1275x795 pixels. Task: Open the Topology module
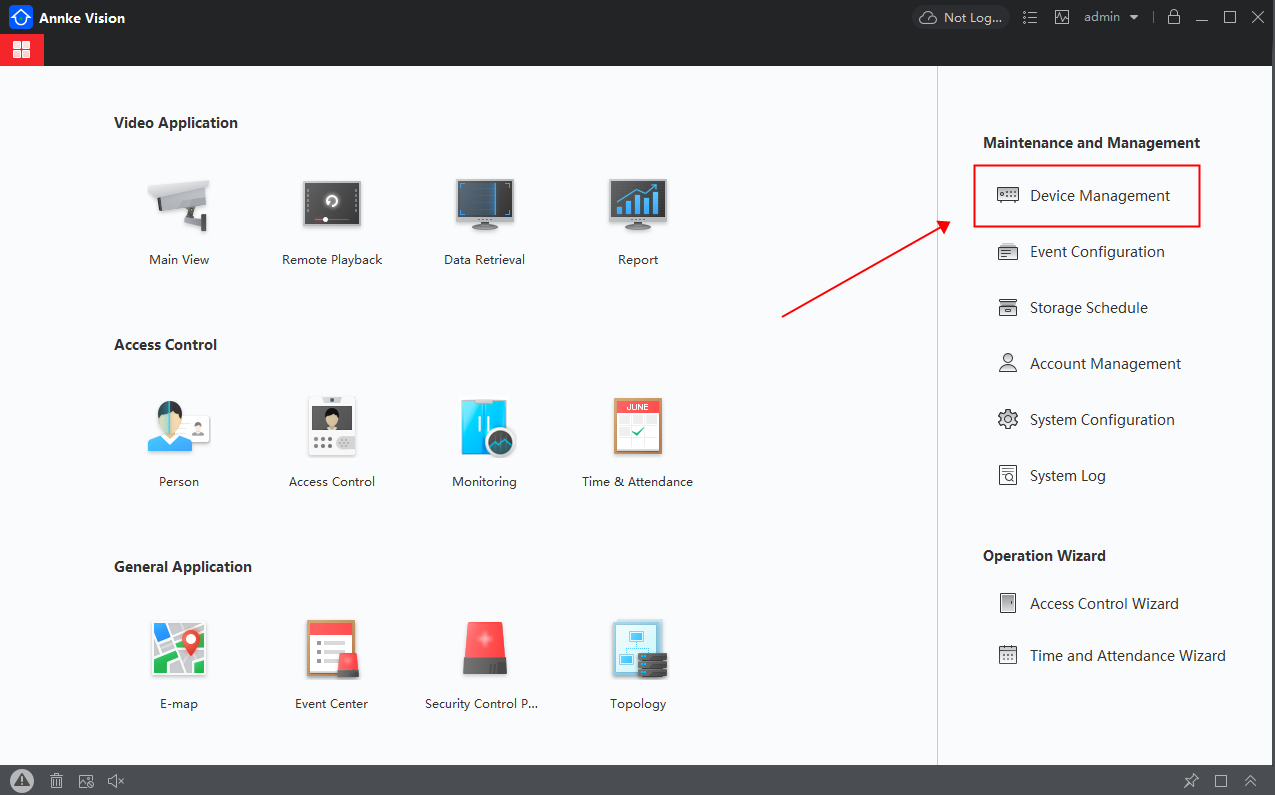pyautogui.click(x=638, y=648)
